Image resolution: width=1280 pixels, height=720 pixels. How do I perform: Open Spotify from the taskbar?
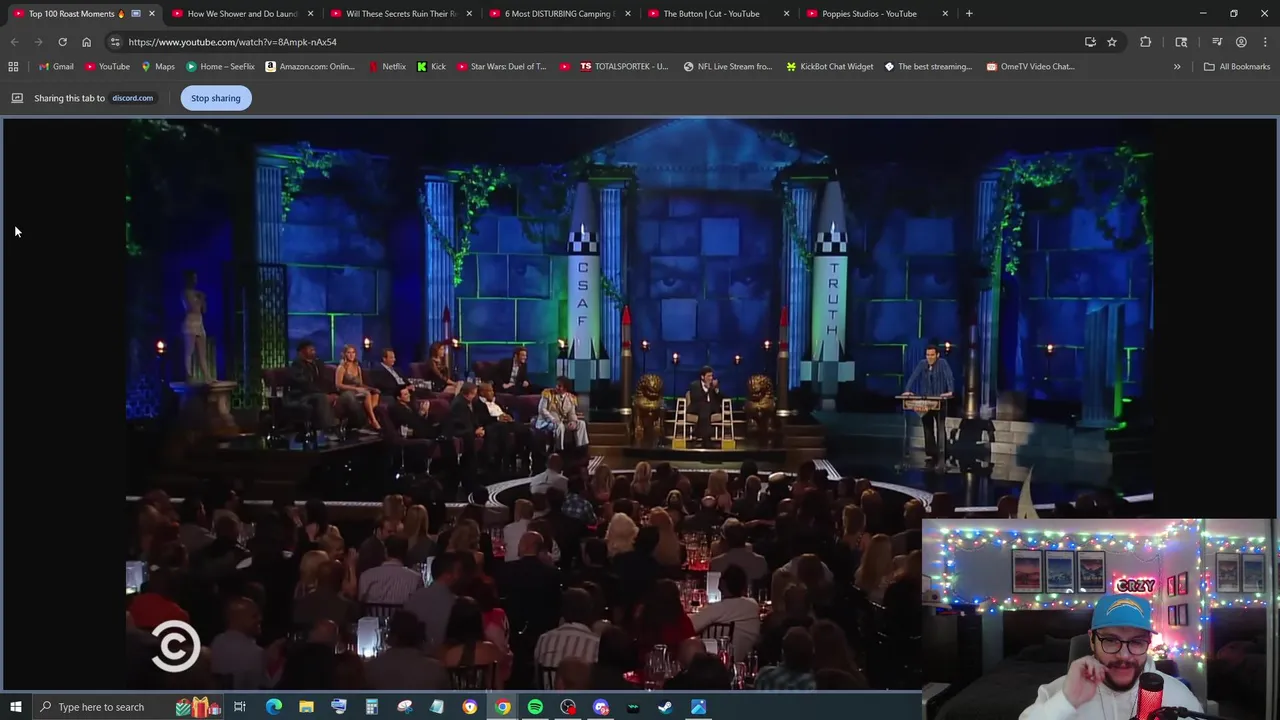pos(535,707)
